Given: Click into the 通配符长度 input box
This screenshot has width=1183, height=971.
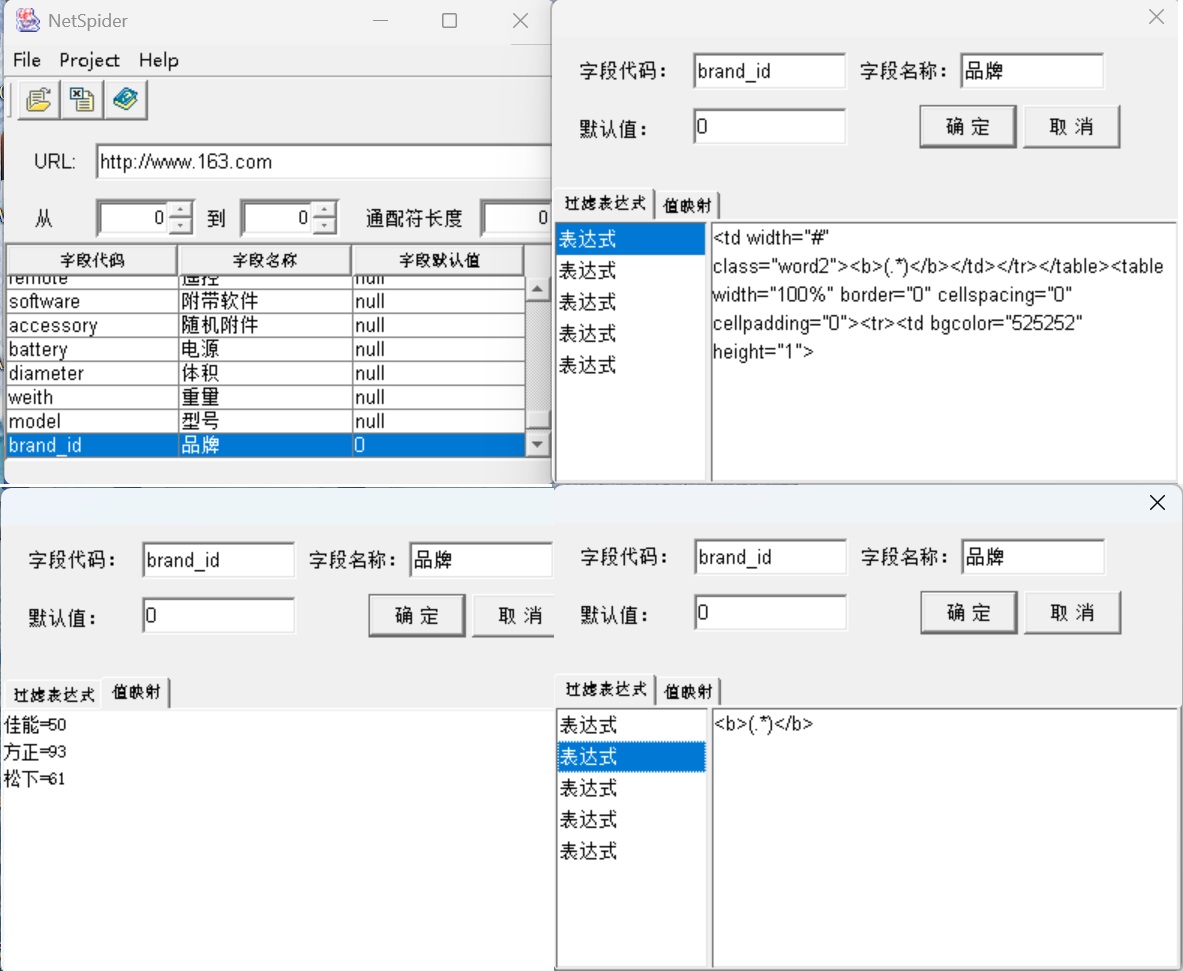Looking at the screenshot, I should [x=517, y=218].
